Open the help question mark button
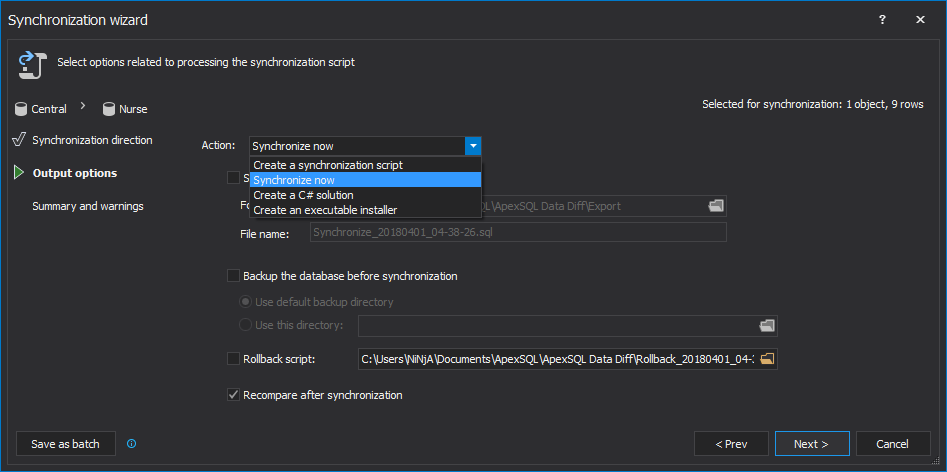 (882, 19)
